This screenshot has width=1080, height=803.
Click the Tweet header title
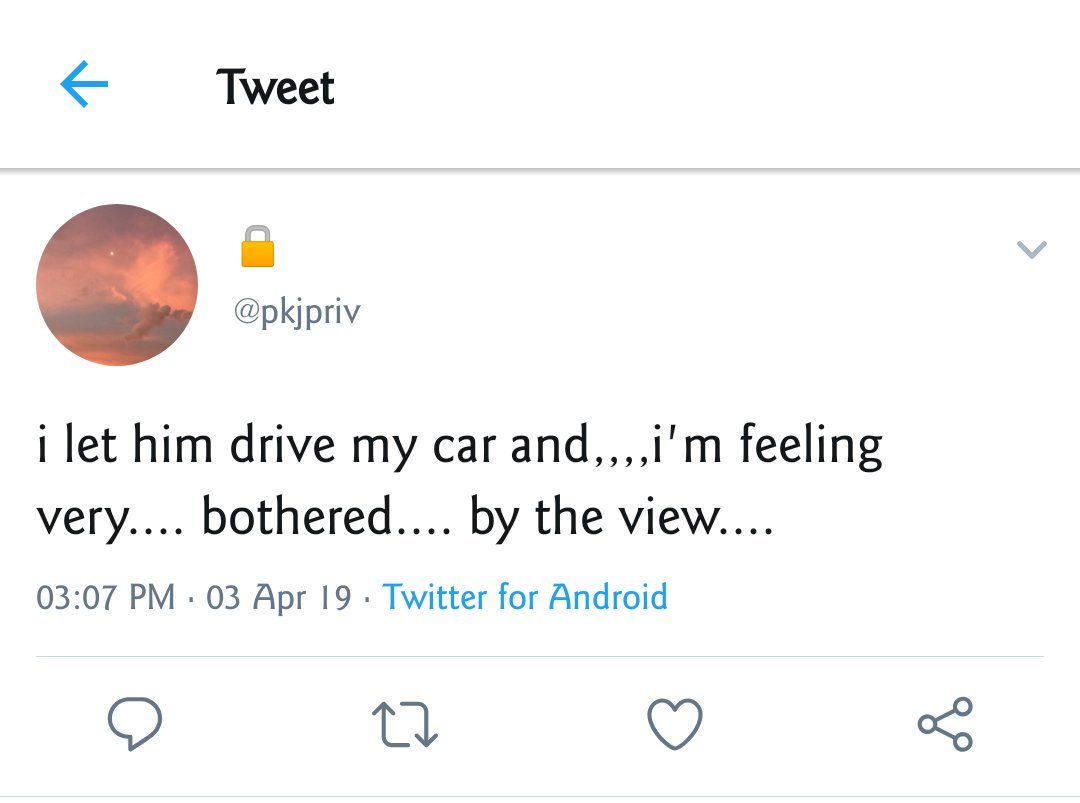tap(276, 87)
